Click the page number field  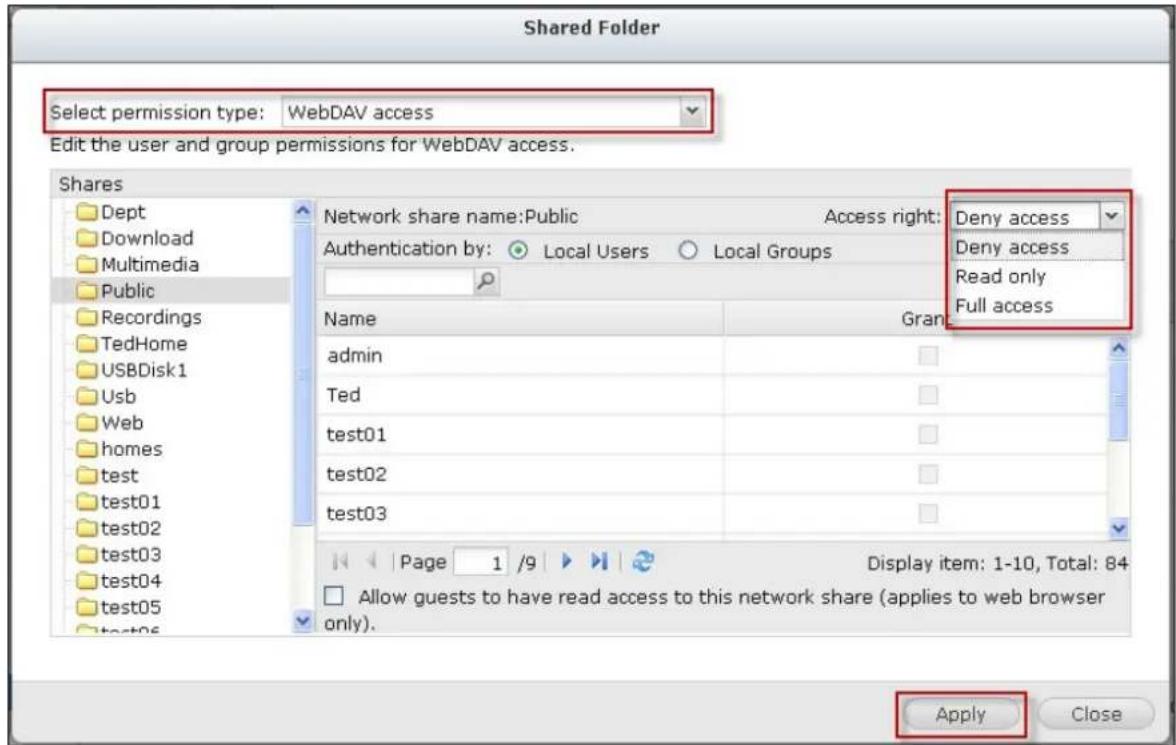[480, 562]
